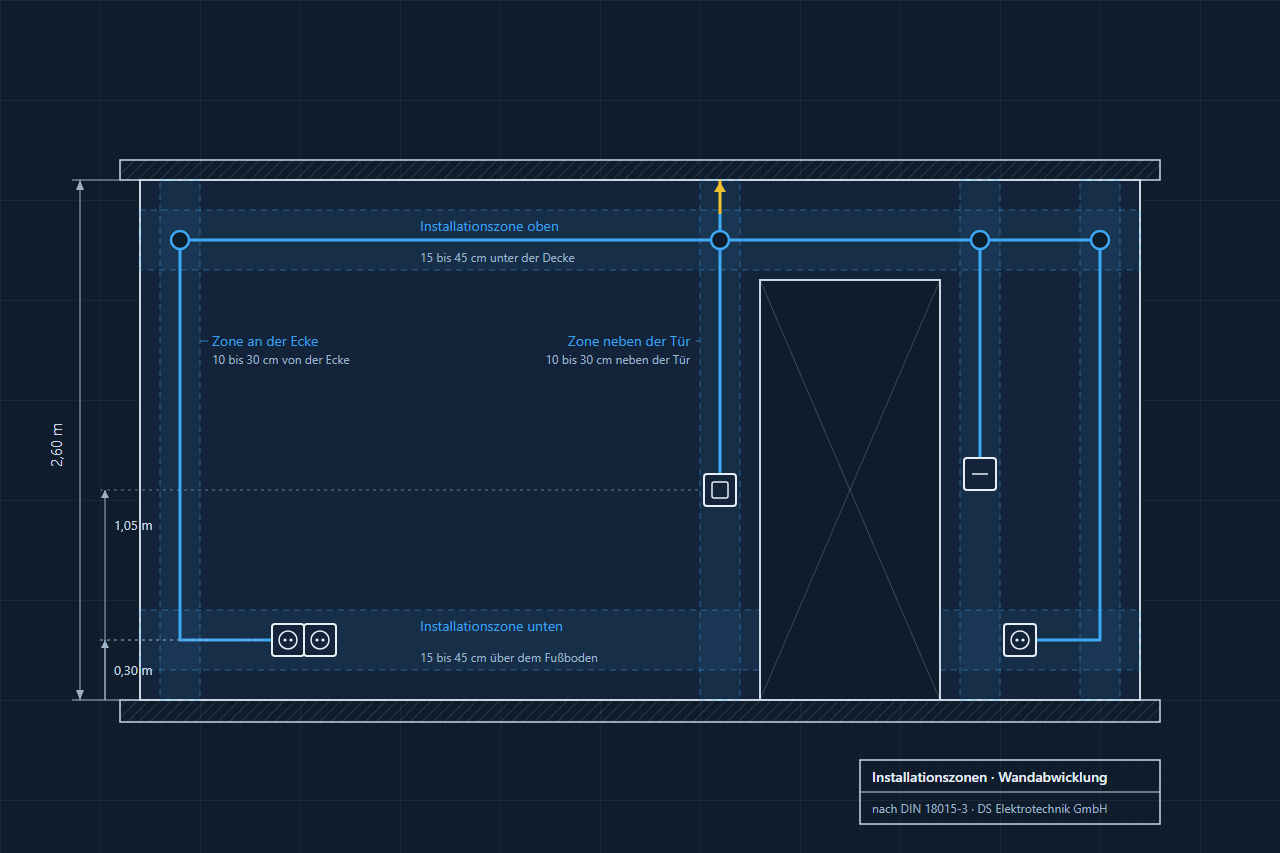
Task: Select the single socket right of the door
Action: coord(1020,640)
